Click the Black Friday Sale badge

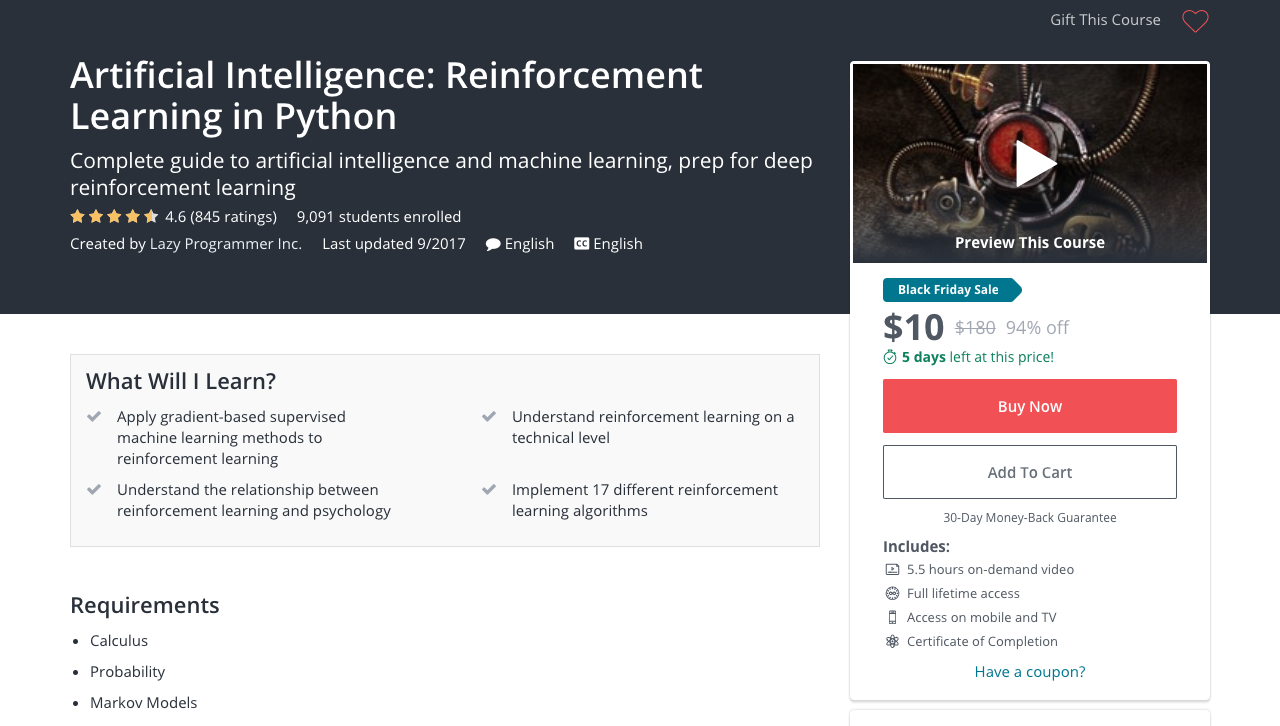948,289
